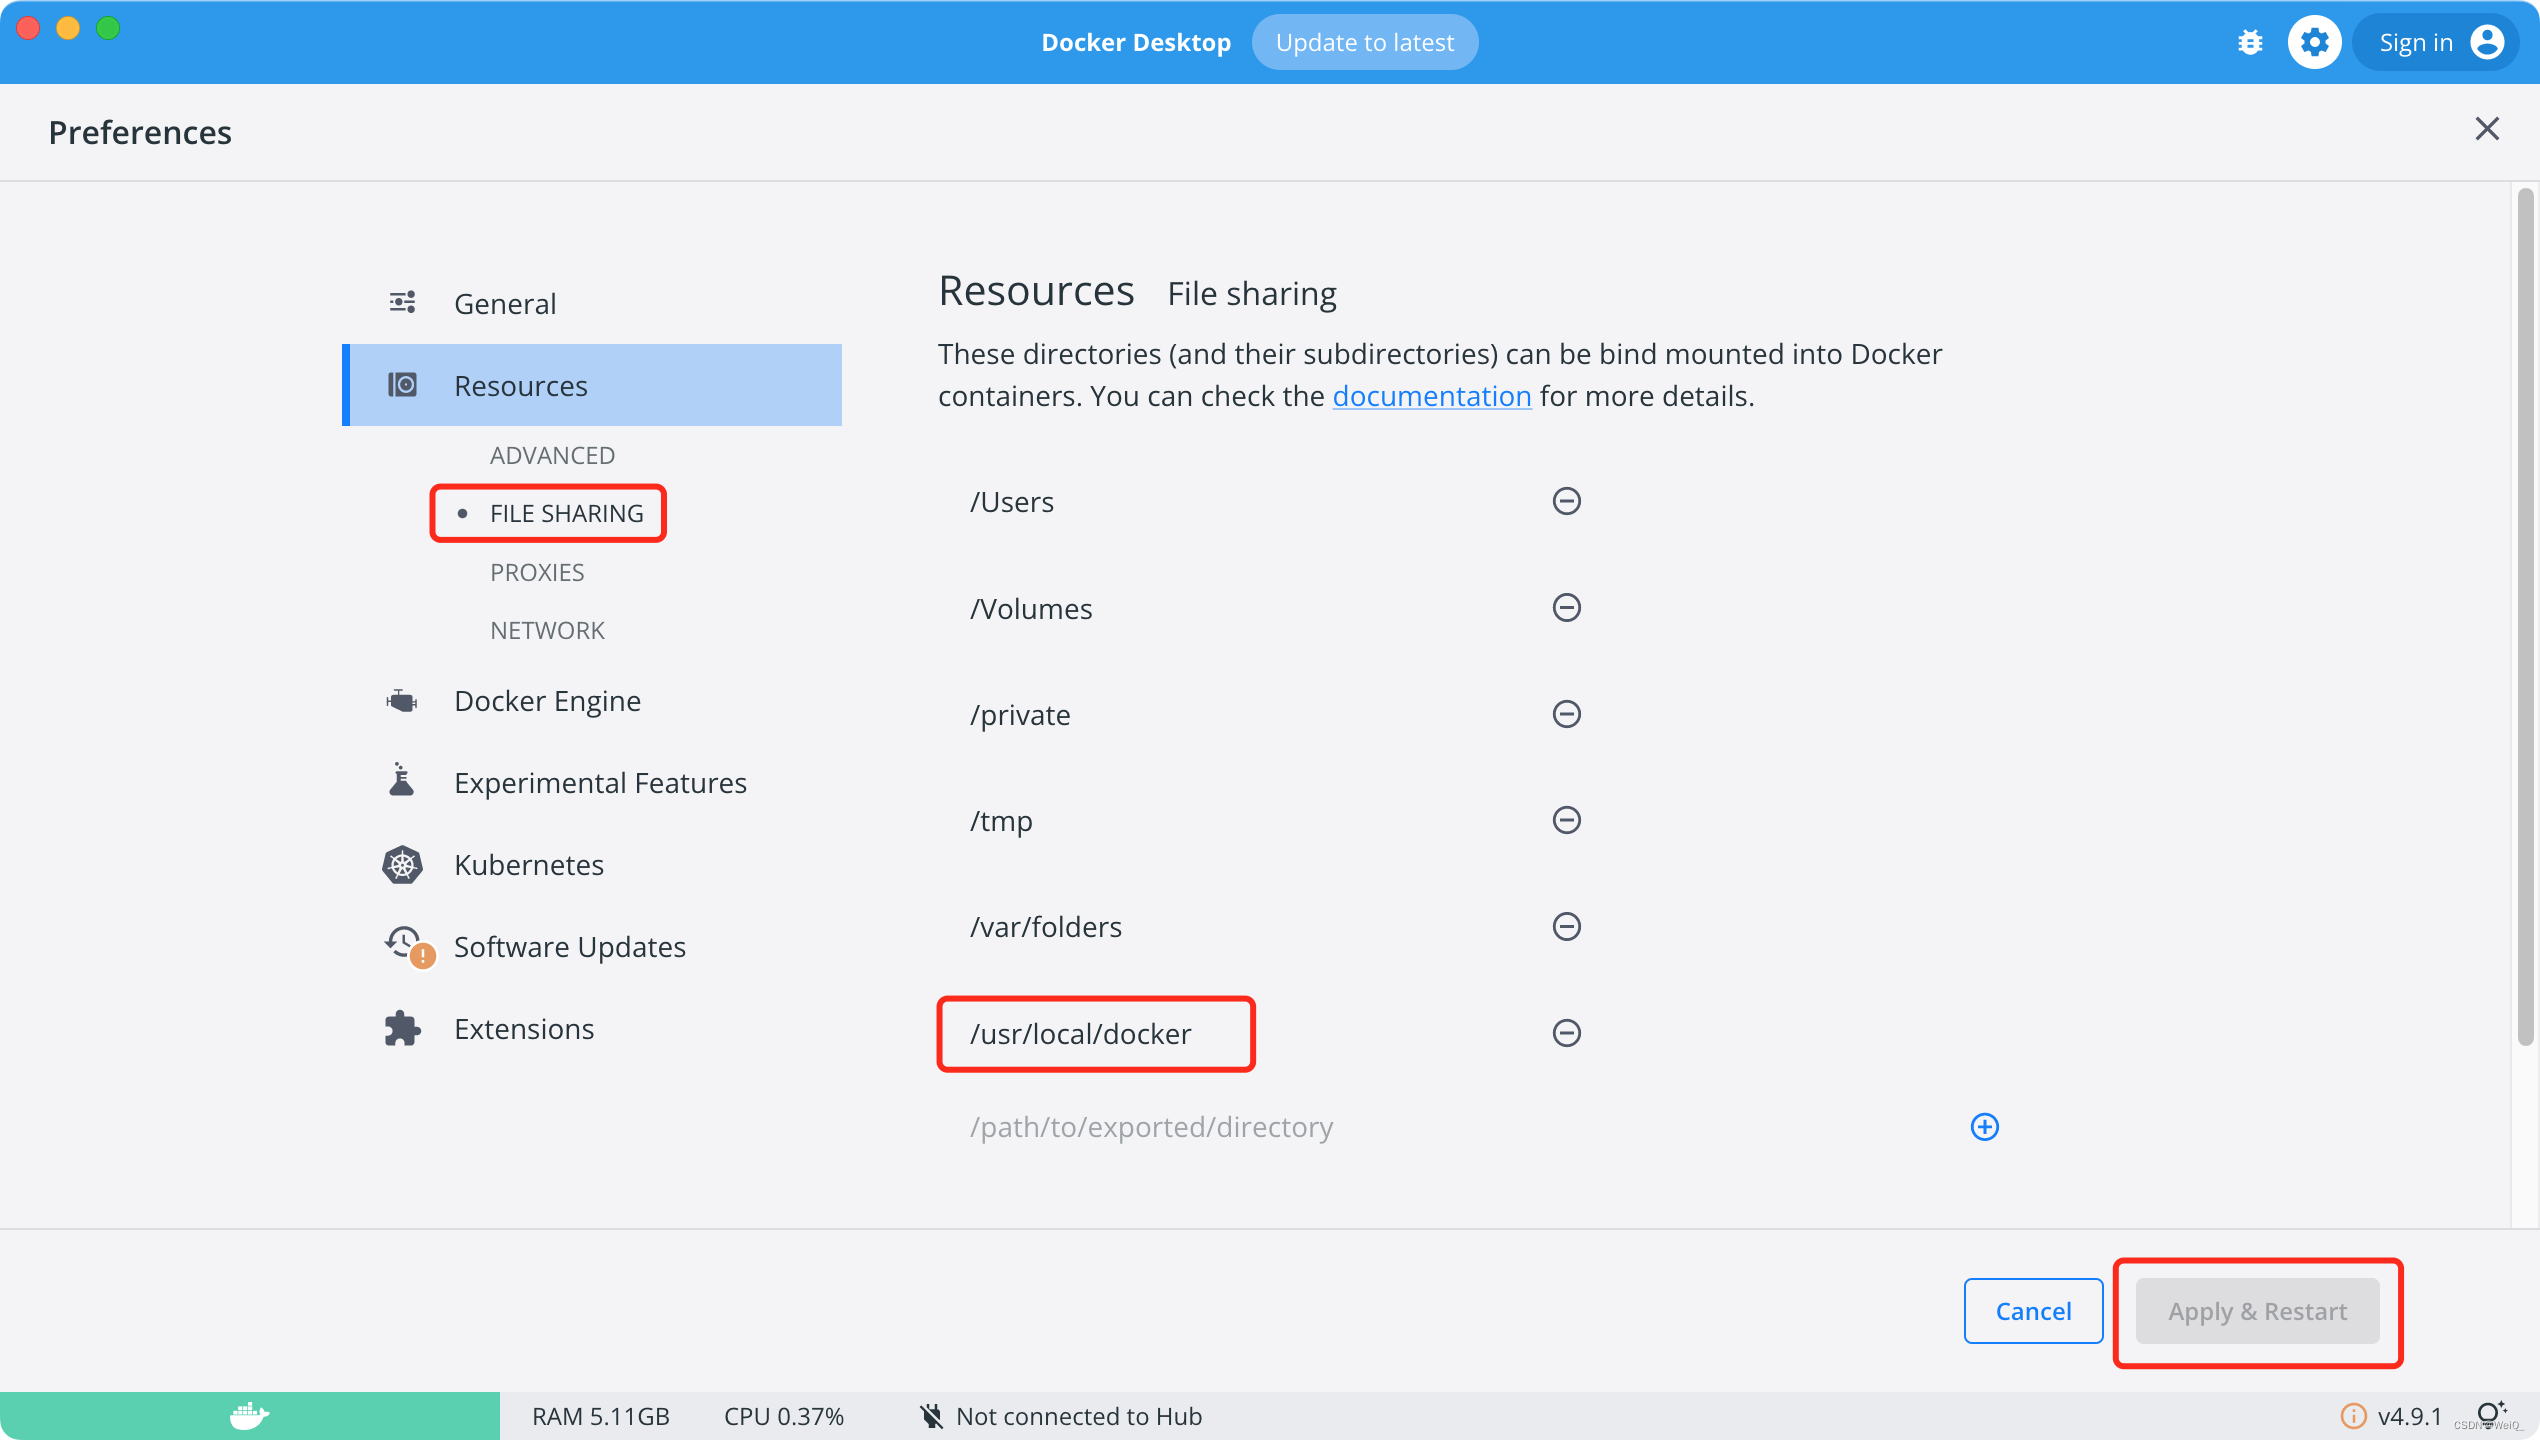
Task: Open Docker Engine settings
Action: click(546, 701)
